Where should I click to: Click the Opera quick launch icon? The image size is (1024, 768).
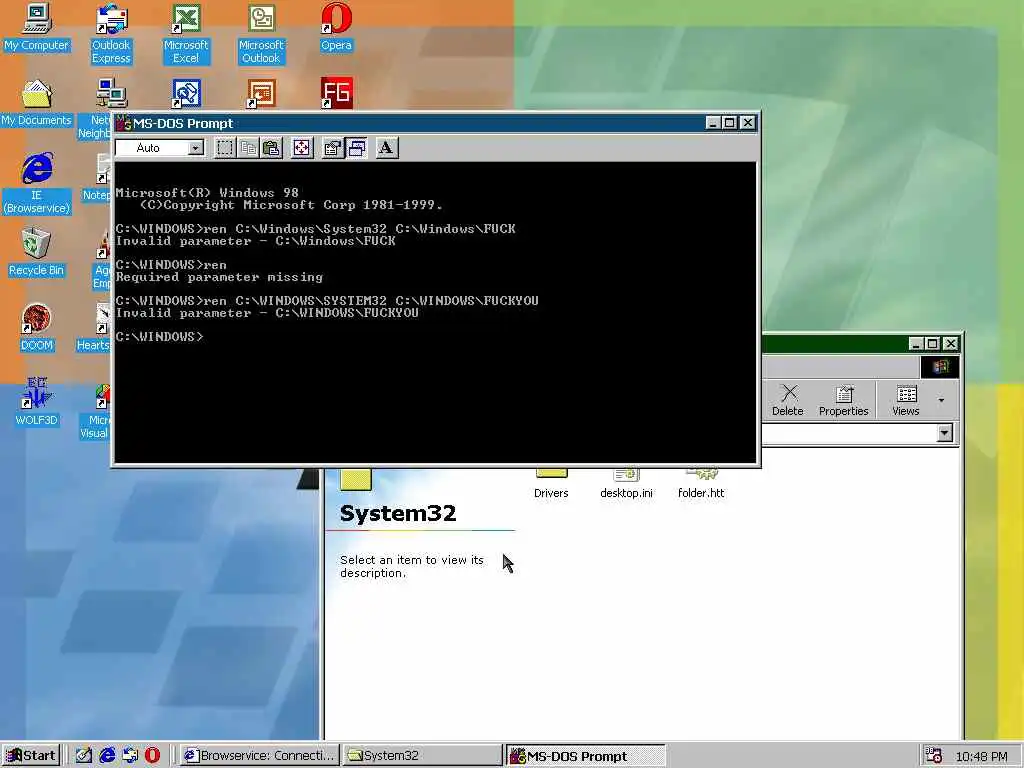[152, 756]
